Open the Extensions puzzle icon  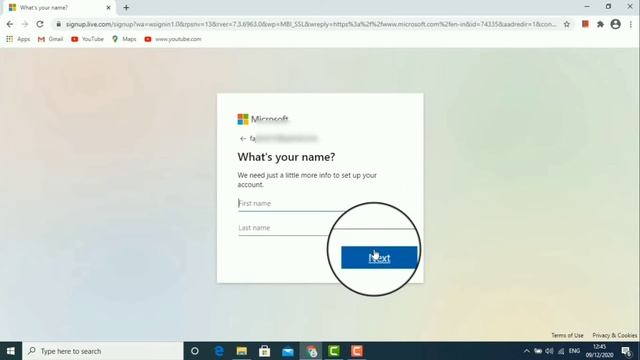click(600, 24)
